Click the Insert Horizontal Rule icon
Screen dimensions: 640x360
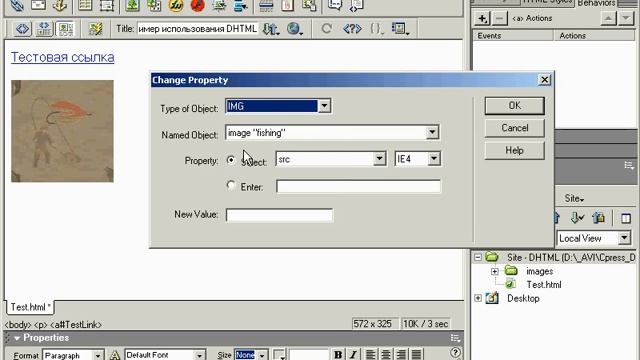click(x=266, y=5)
